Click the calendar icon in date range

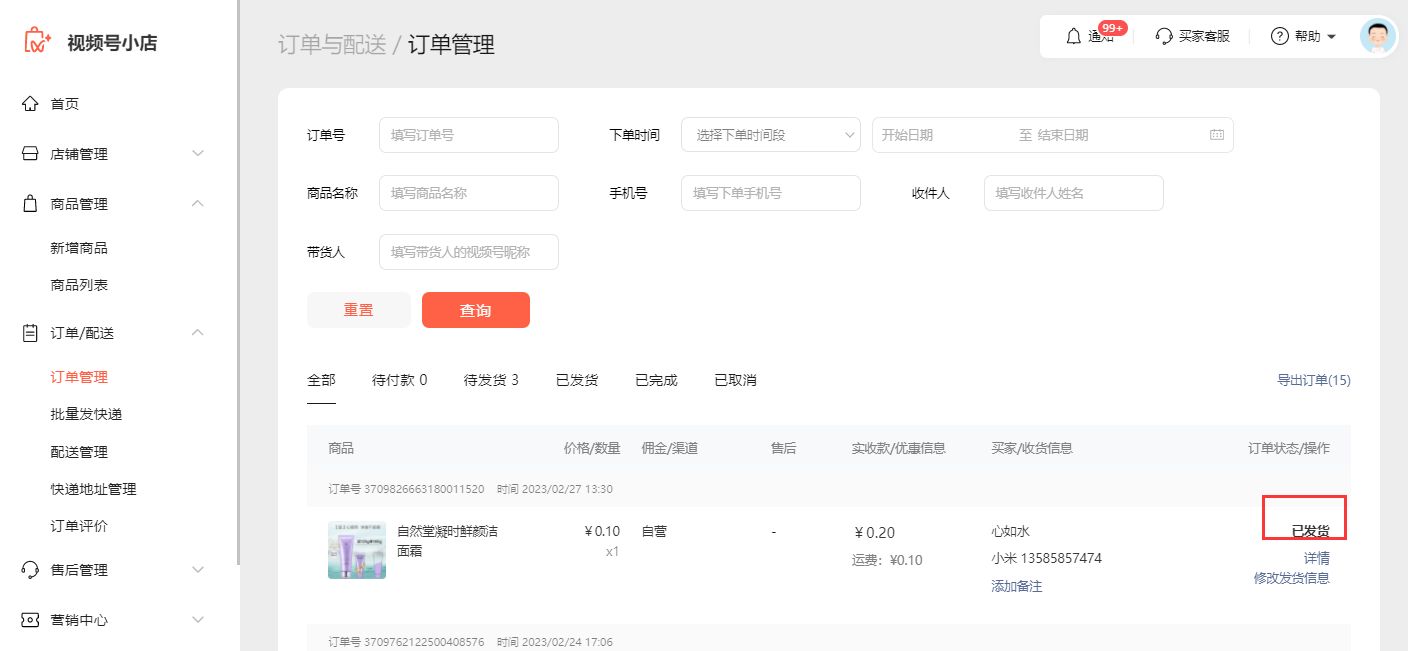coord(1216,135)
